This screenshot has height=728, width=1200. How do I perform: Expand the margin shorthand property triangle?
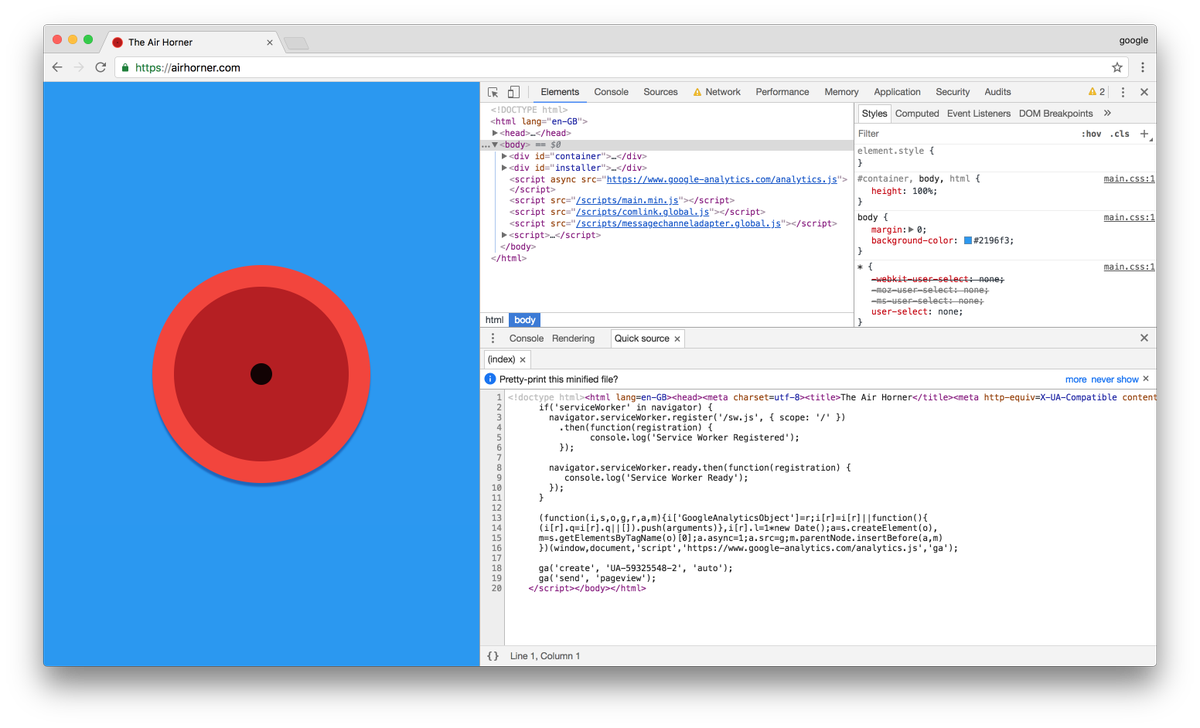click(911, 230)
